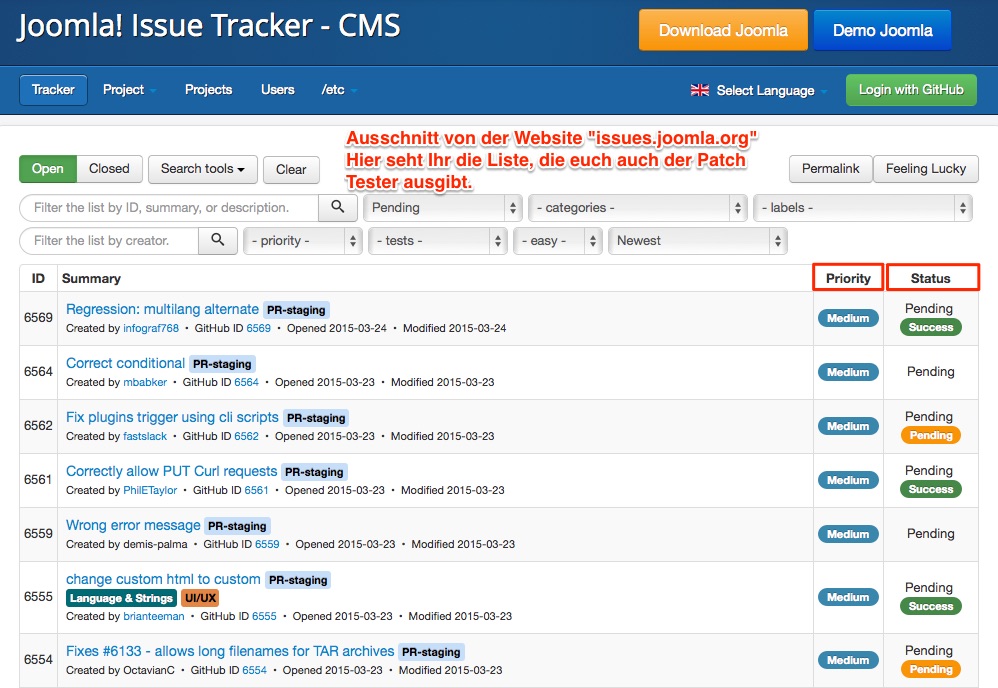Open issue 'Wrong error message'

pyautogui.click(x=133, y=526)
